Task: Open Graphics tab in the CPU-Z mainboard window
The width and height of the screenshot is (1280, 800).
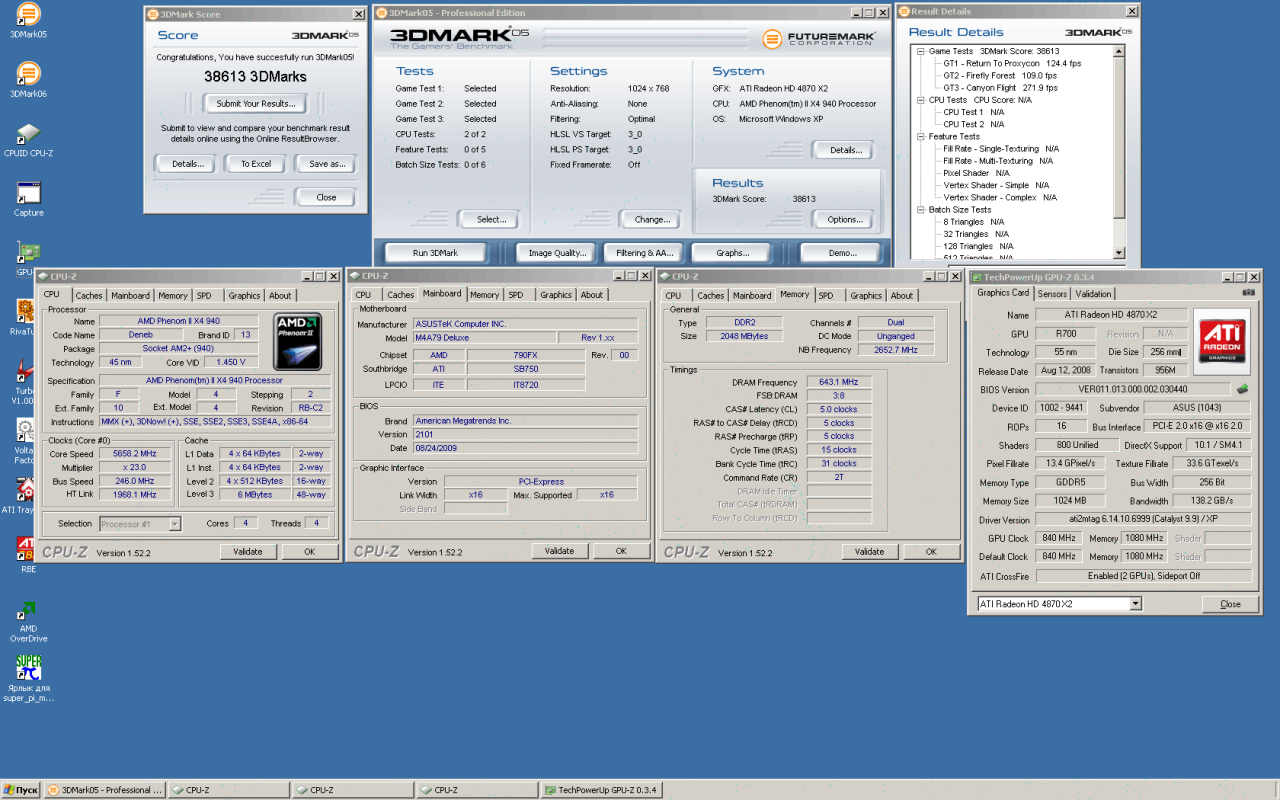Action: point(556,296)
